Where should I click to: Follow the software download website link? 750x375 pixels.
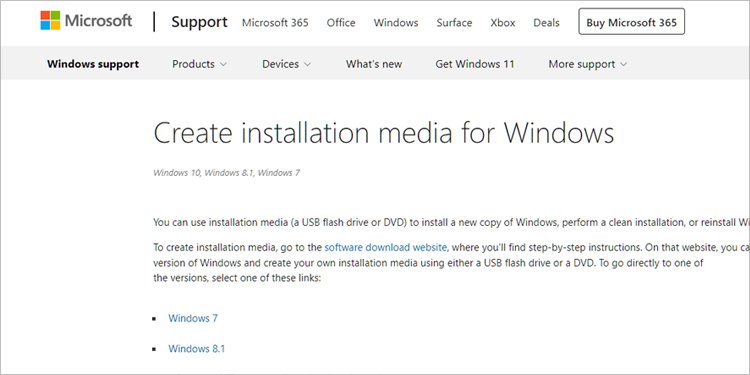386,247
